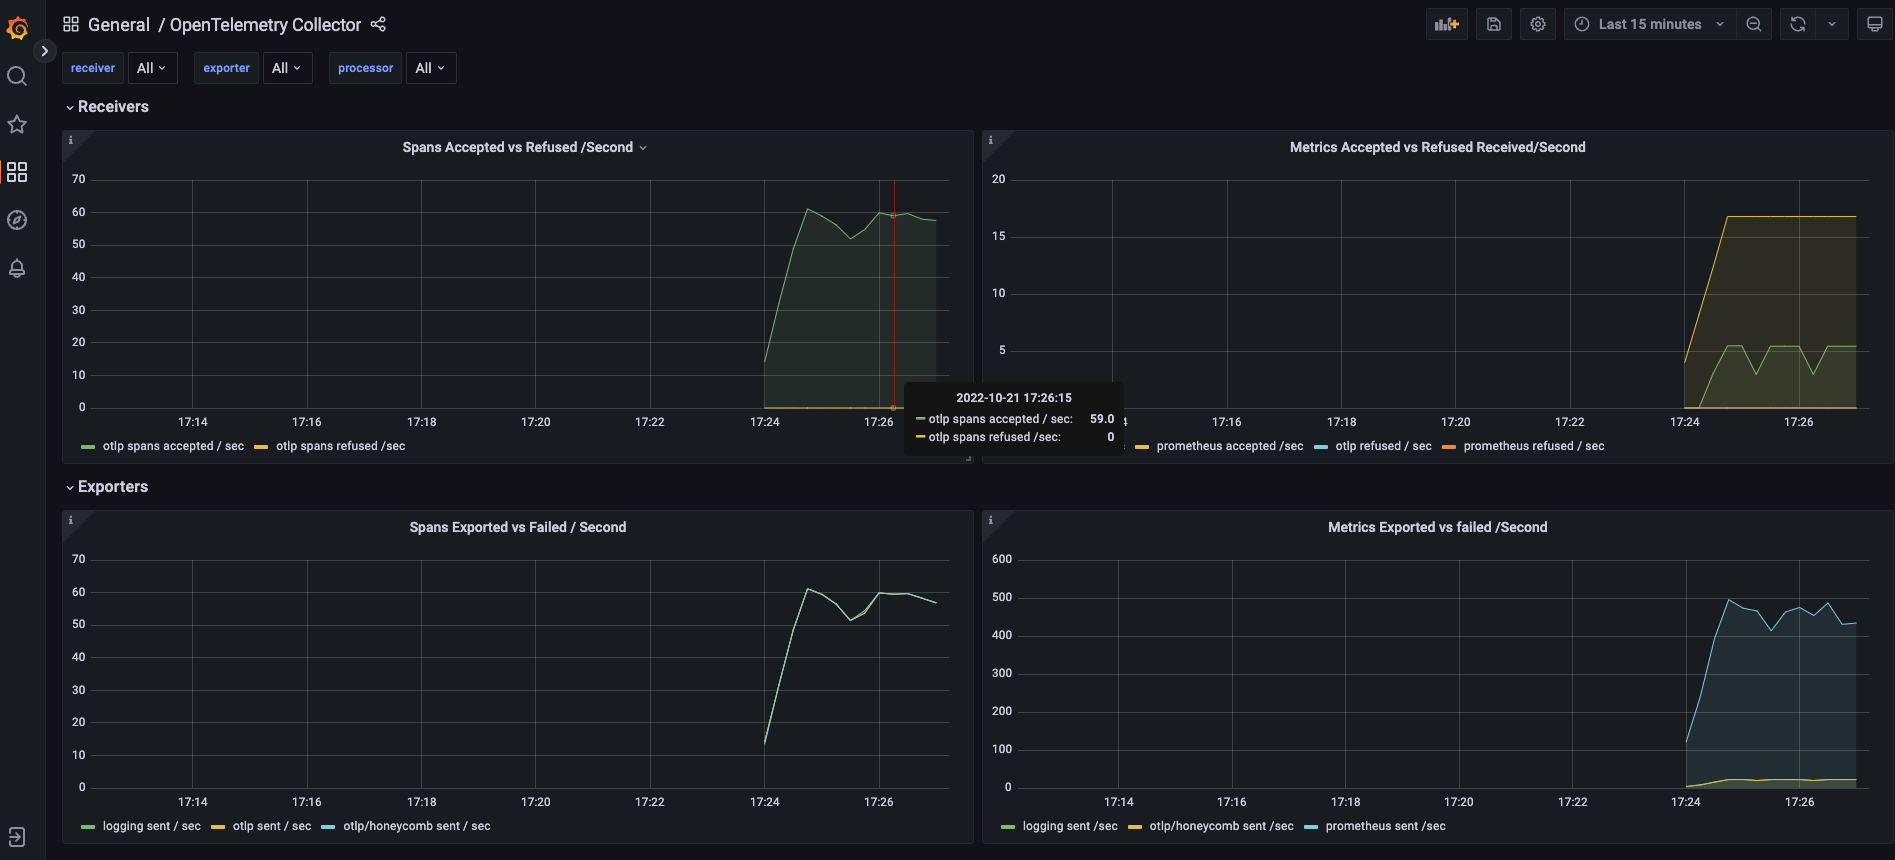Click the 17:26:15 cursor on Spans Accepted graph

coord(893,215)
